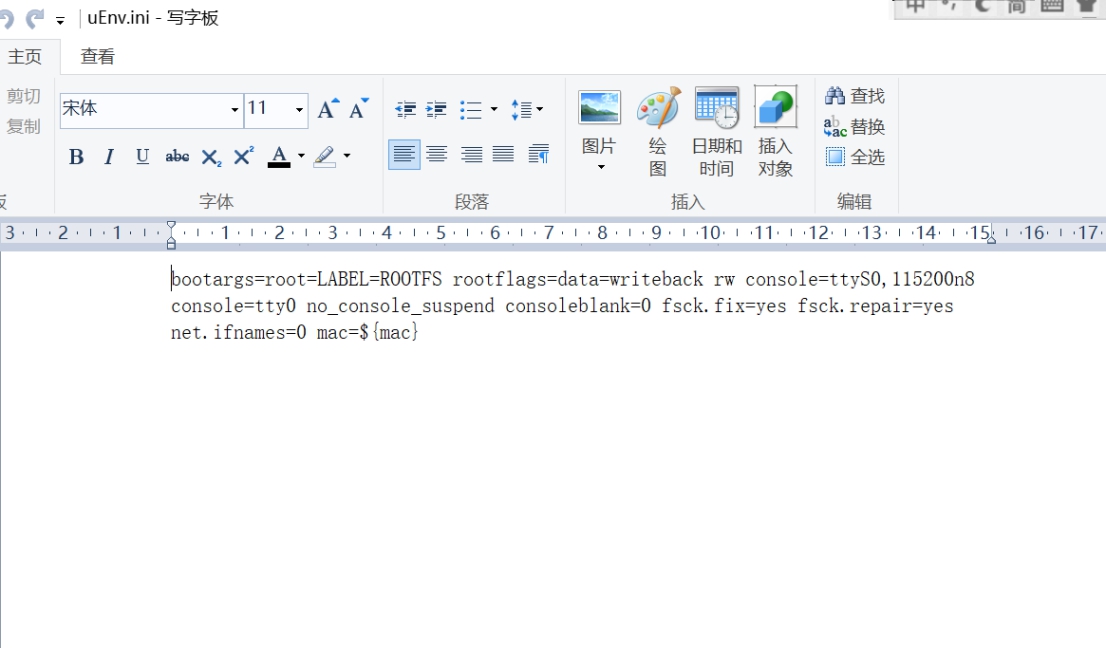The width and height of the screenshot is (1106, 649).
Task: Click on the word bootargs in document
Action: [x=212, y=279]
